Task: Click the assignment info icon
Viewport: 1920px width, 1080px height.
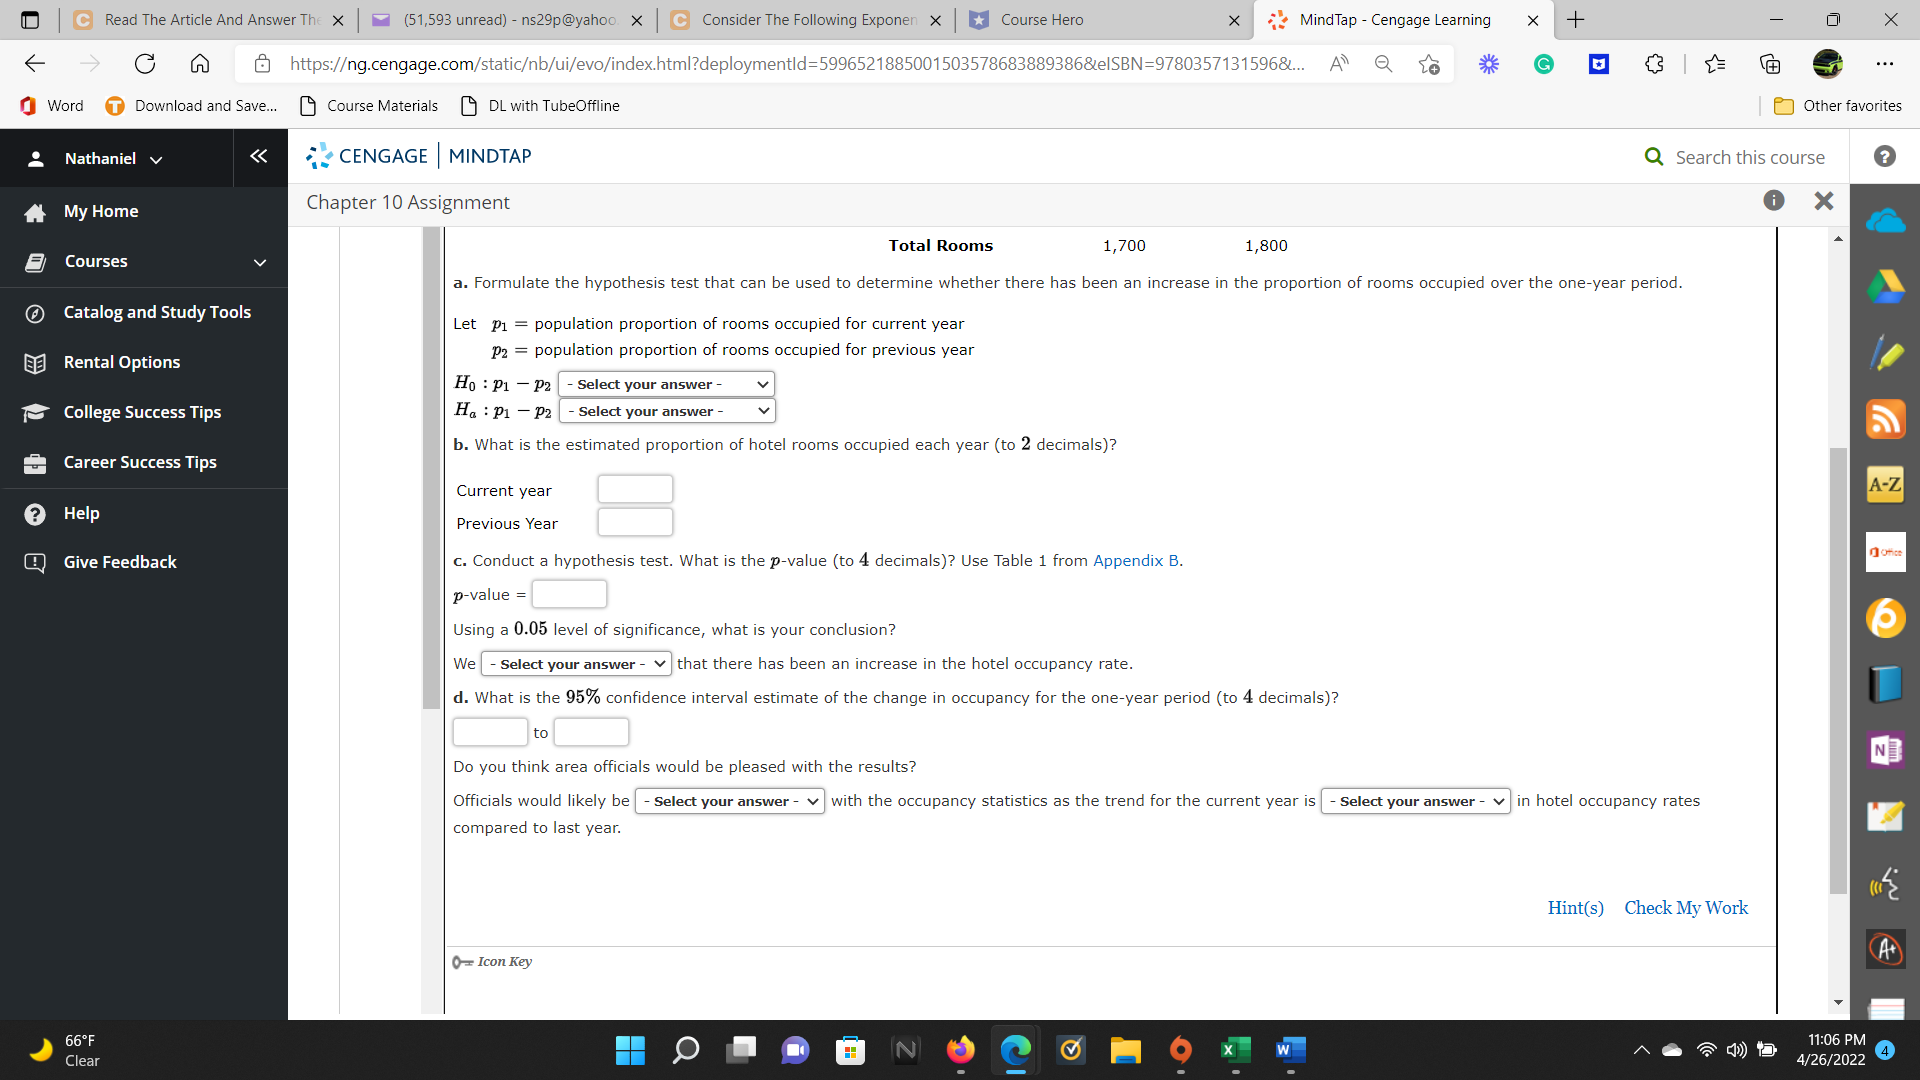Action: click(x=1774, y=200)
